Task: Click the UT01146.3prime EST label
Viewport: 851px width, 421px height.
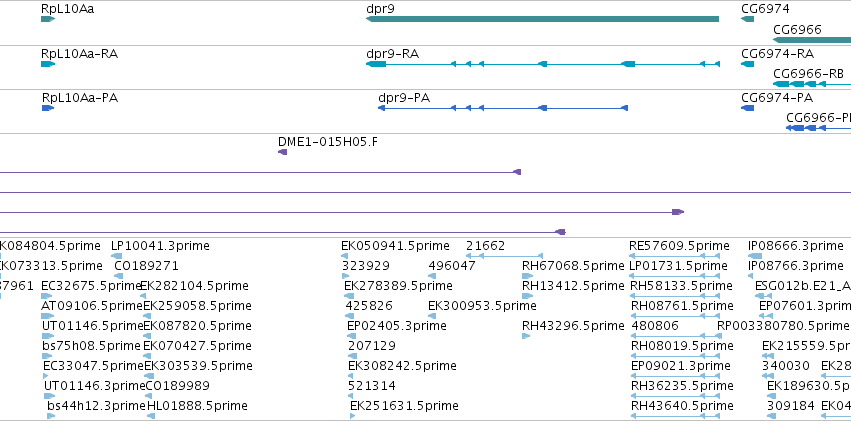Action: coord(94,386)
